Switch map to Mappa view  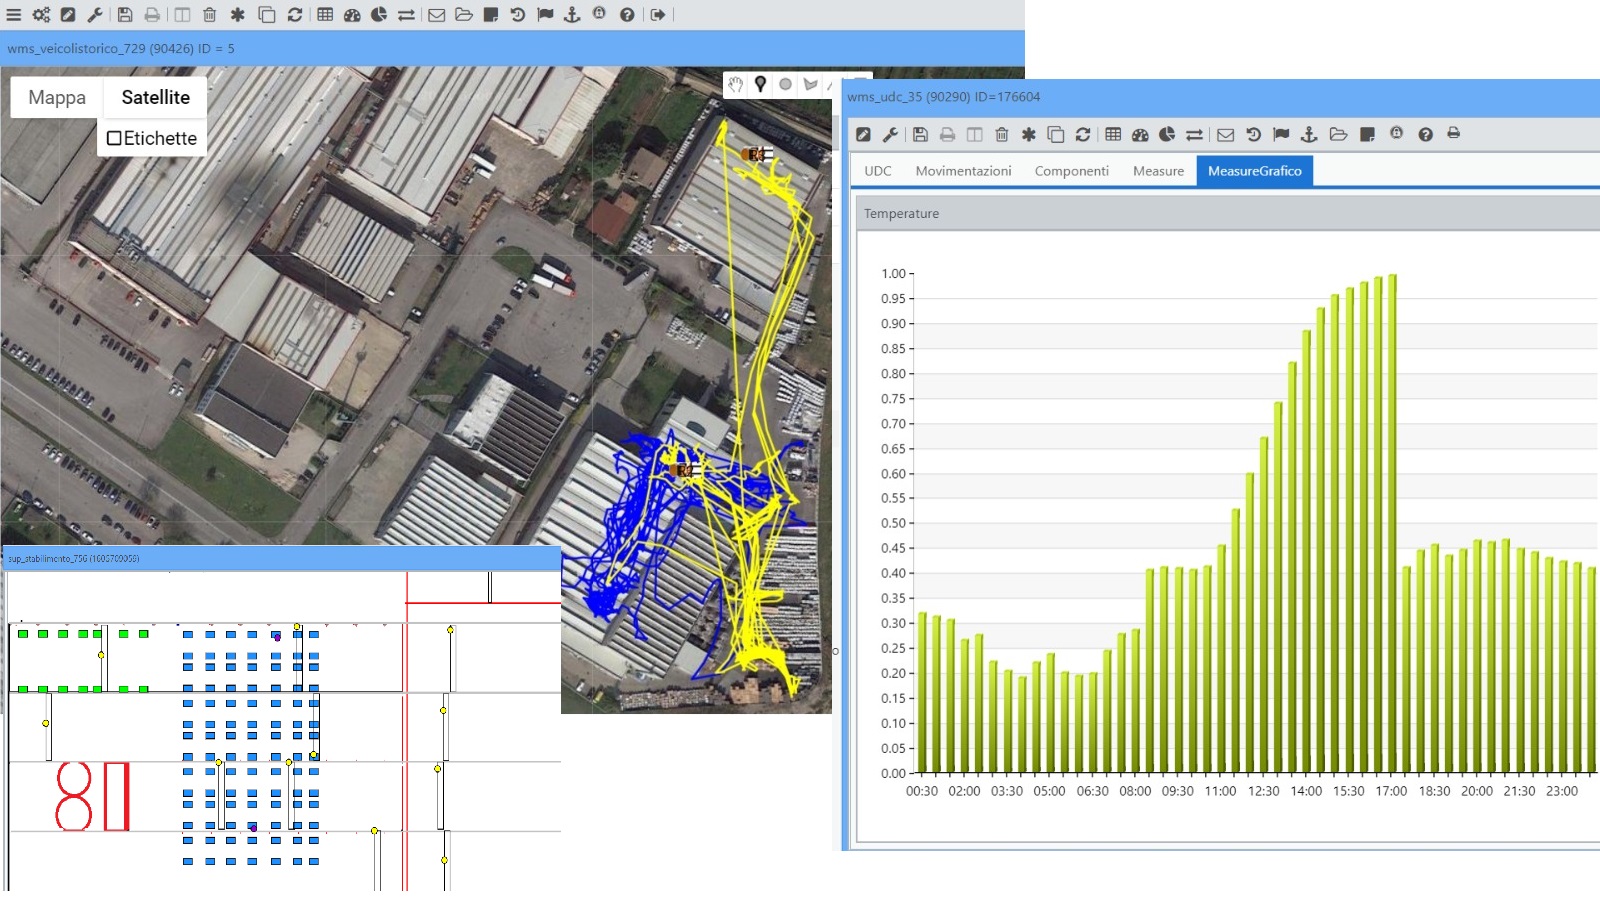(x=57, y=97)
